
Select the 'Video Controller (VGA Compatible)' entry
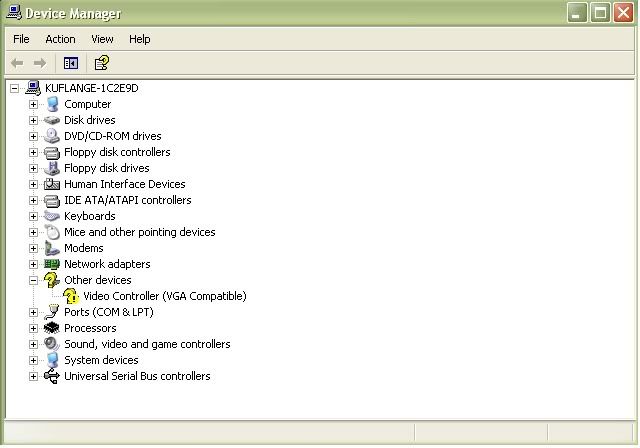[x=165, y=296]
